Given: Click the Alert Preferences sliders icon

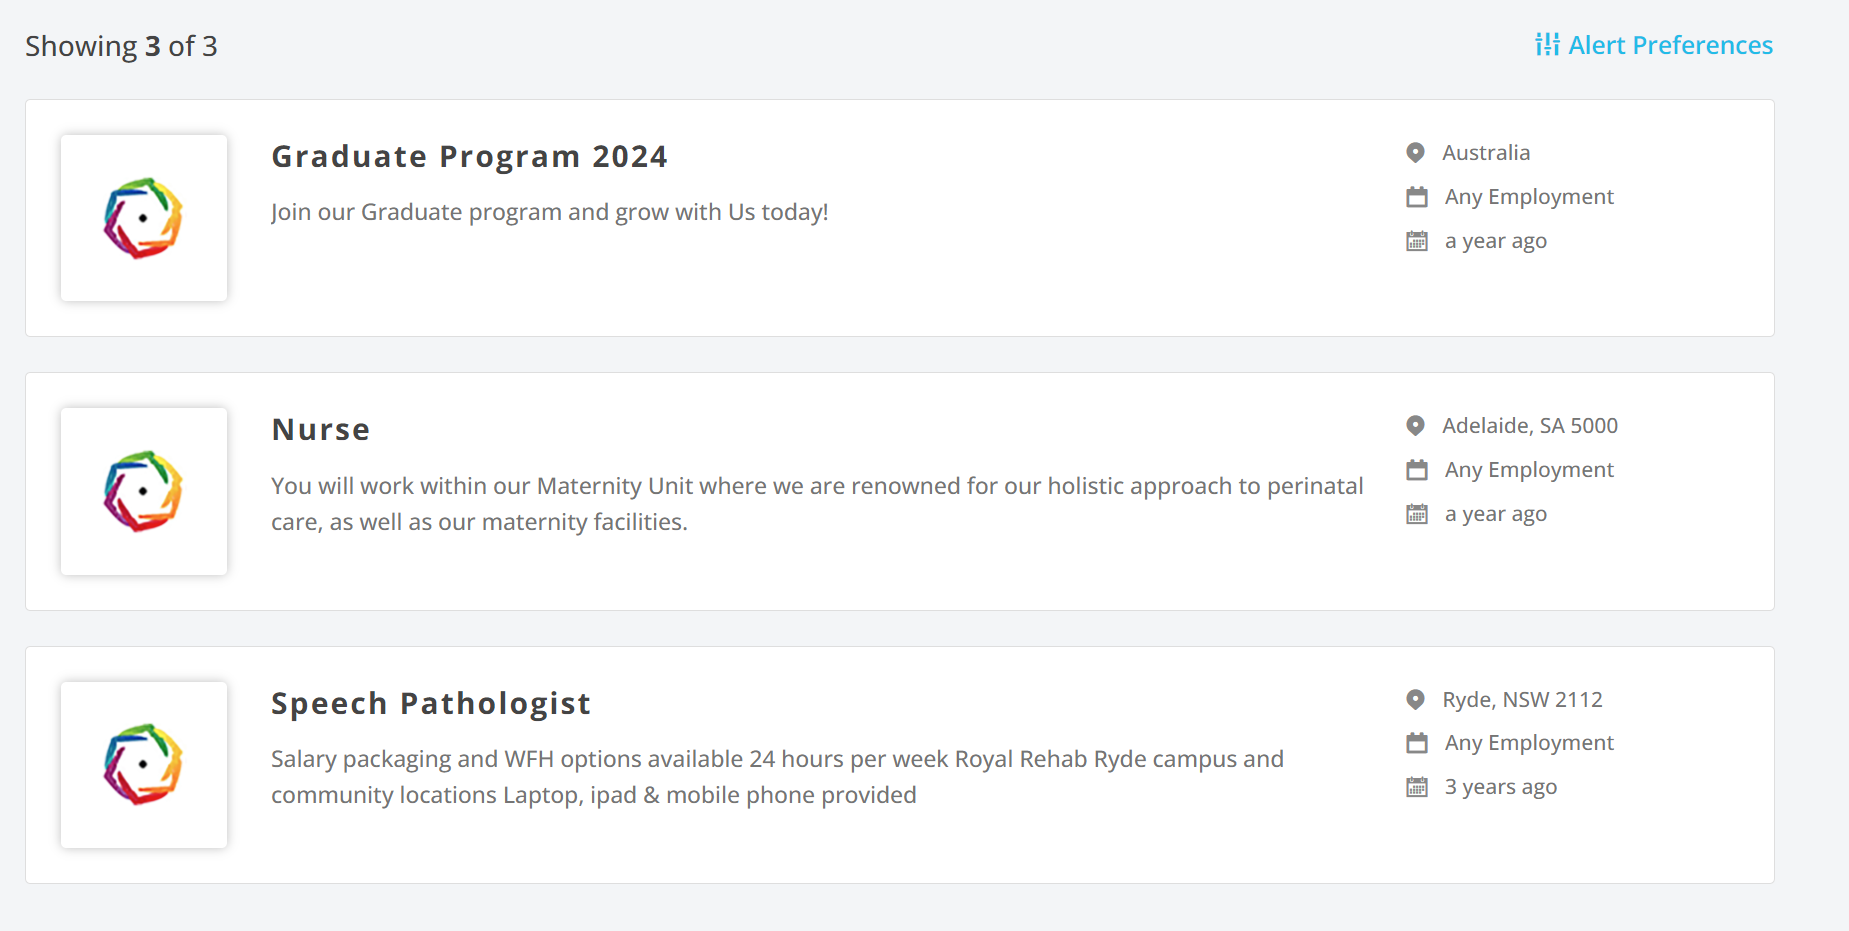Looking at the screenshot, I should 1547,45.
